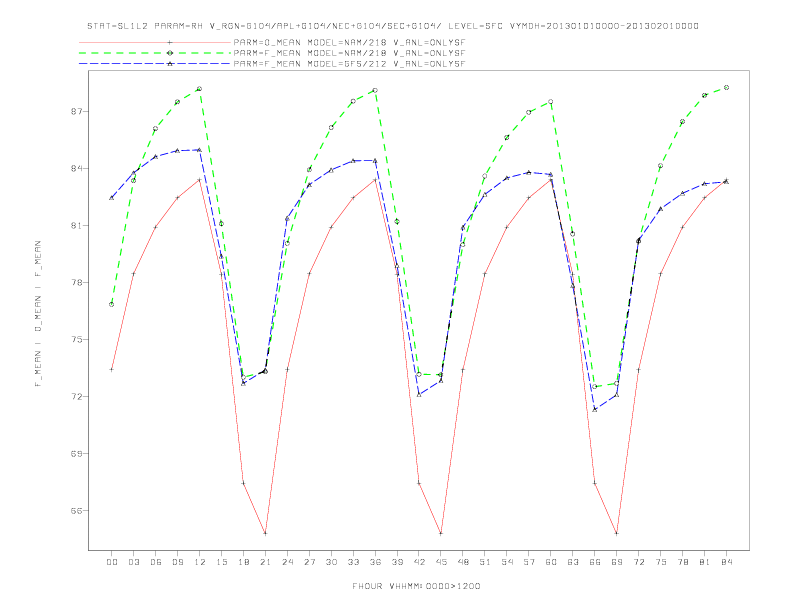Image resolution: width=792 pixels, height=612 pixels.
Task: Click y-axis tick label 75
Action: point(77,339)
